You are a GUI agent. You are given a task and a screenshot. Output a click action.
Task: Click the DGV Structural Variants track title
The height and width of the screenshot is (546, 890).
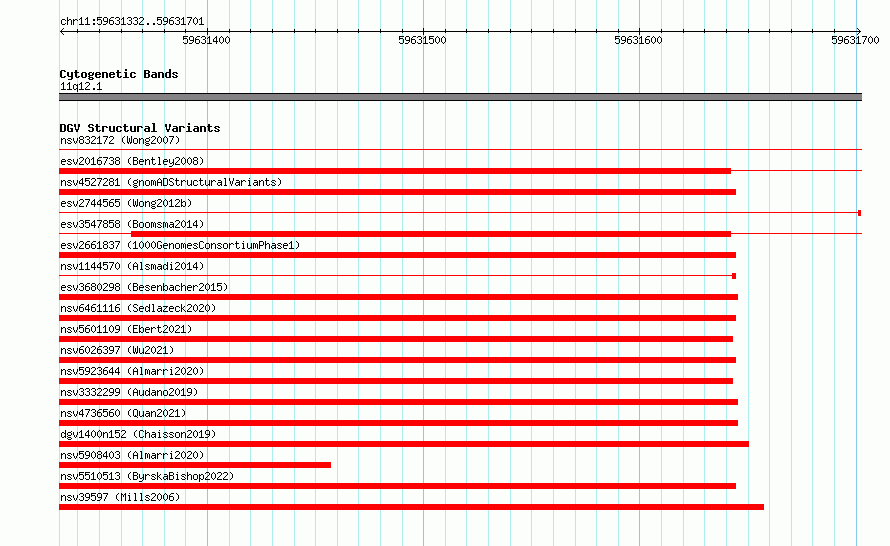[x=140, y=128]
